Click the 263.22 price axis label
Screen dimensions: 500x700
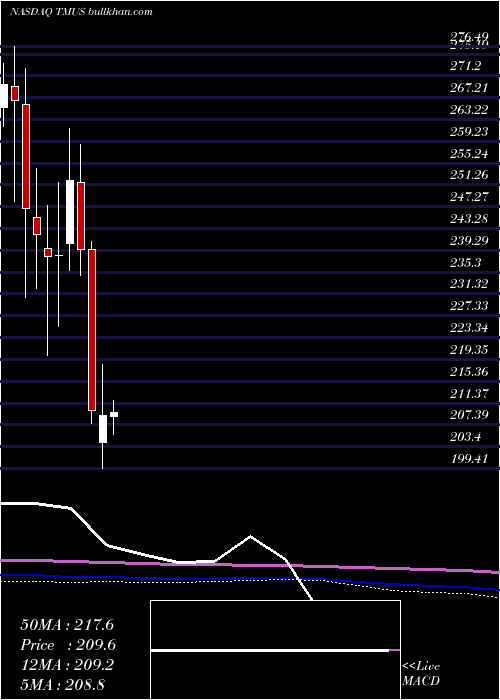[469, 110]
